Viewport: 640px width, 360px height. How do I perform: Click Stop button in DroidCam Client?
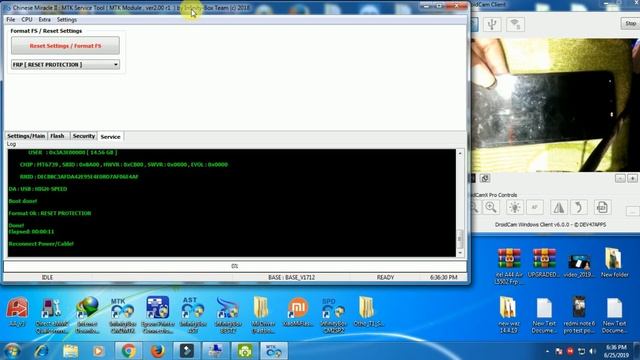tap(630, 24)
